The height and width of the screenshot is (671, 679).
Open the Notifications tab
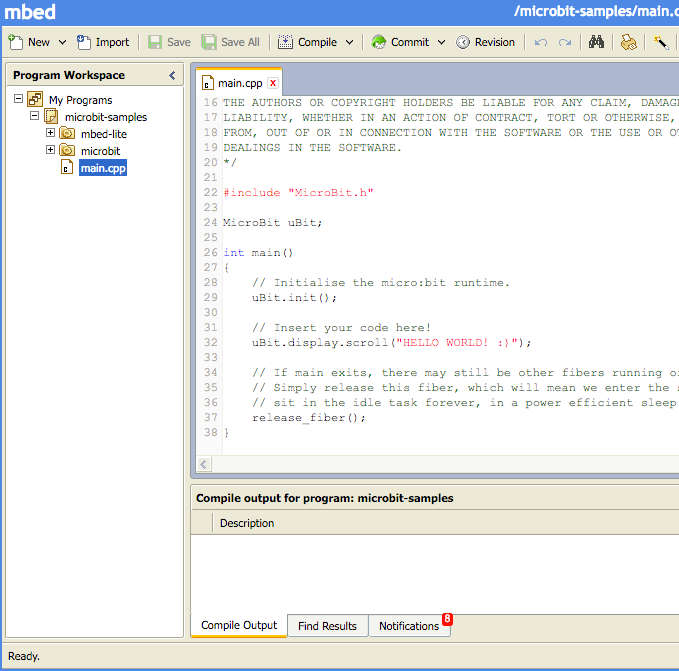(x=409, y=626)
